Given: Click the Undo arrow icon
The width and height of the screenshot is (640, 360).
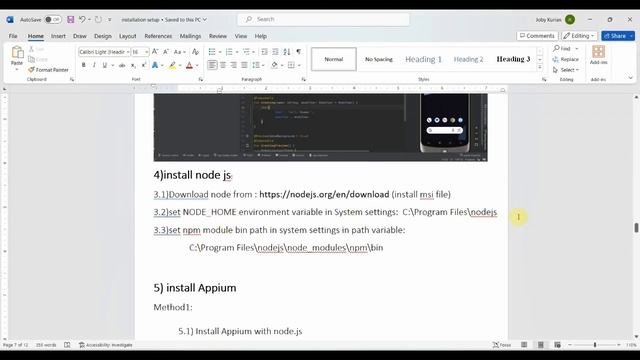Looking at the screenshot, I should (82, 19).
